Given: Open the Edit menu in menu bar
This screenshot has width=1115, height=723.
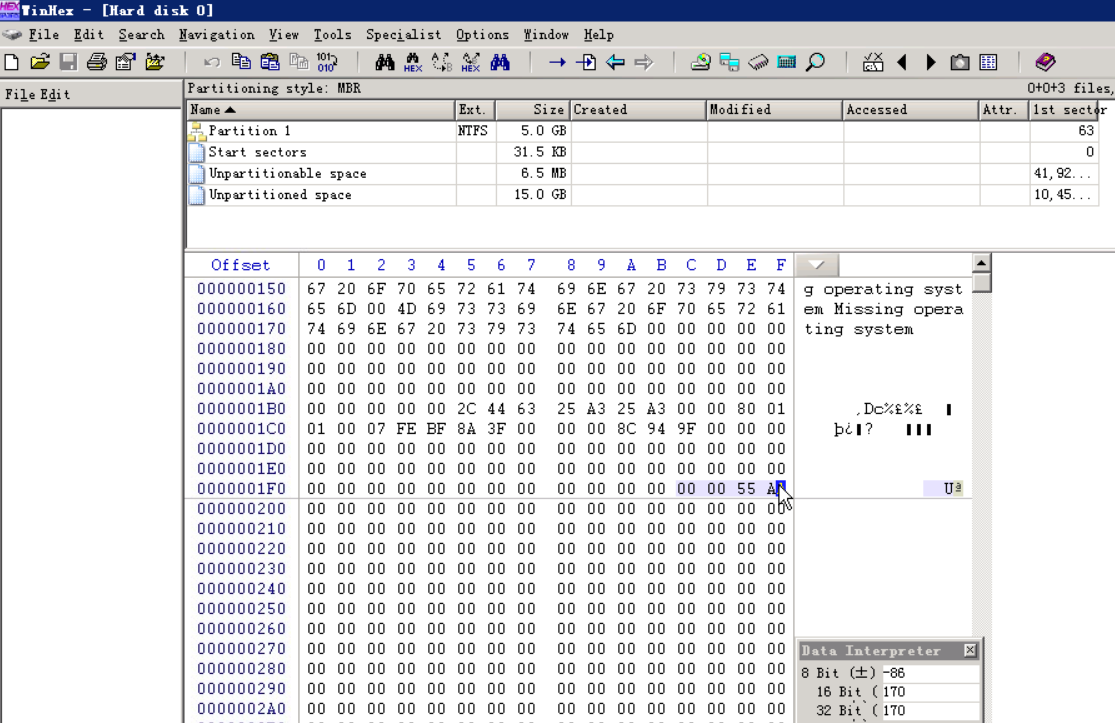Looking at the screenshot, I should click(89, 35).
